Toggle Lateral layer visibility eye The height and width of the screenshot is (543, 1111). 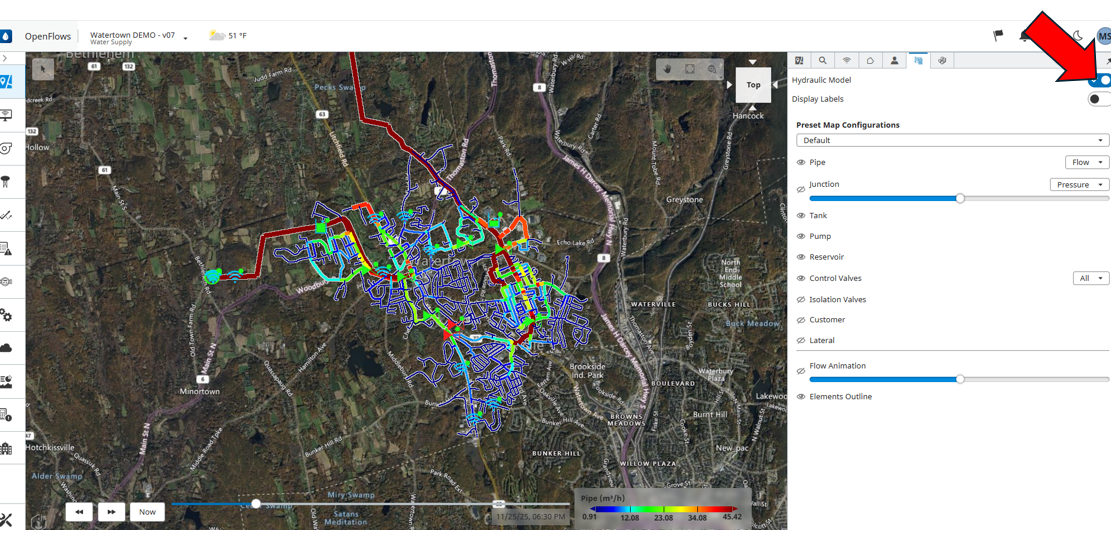tap(801, 340)
